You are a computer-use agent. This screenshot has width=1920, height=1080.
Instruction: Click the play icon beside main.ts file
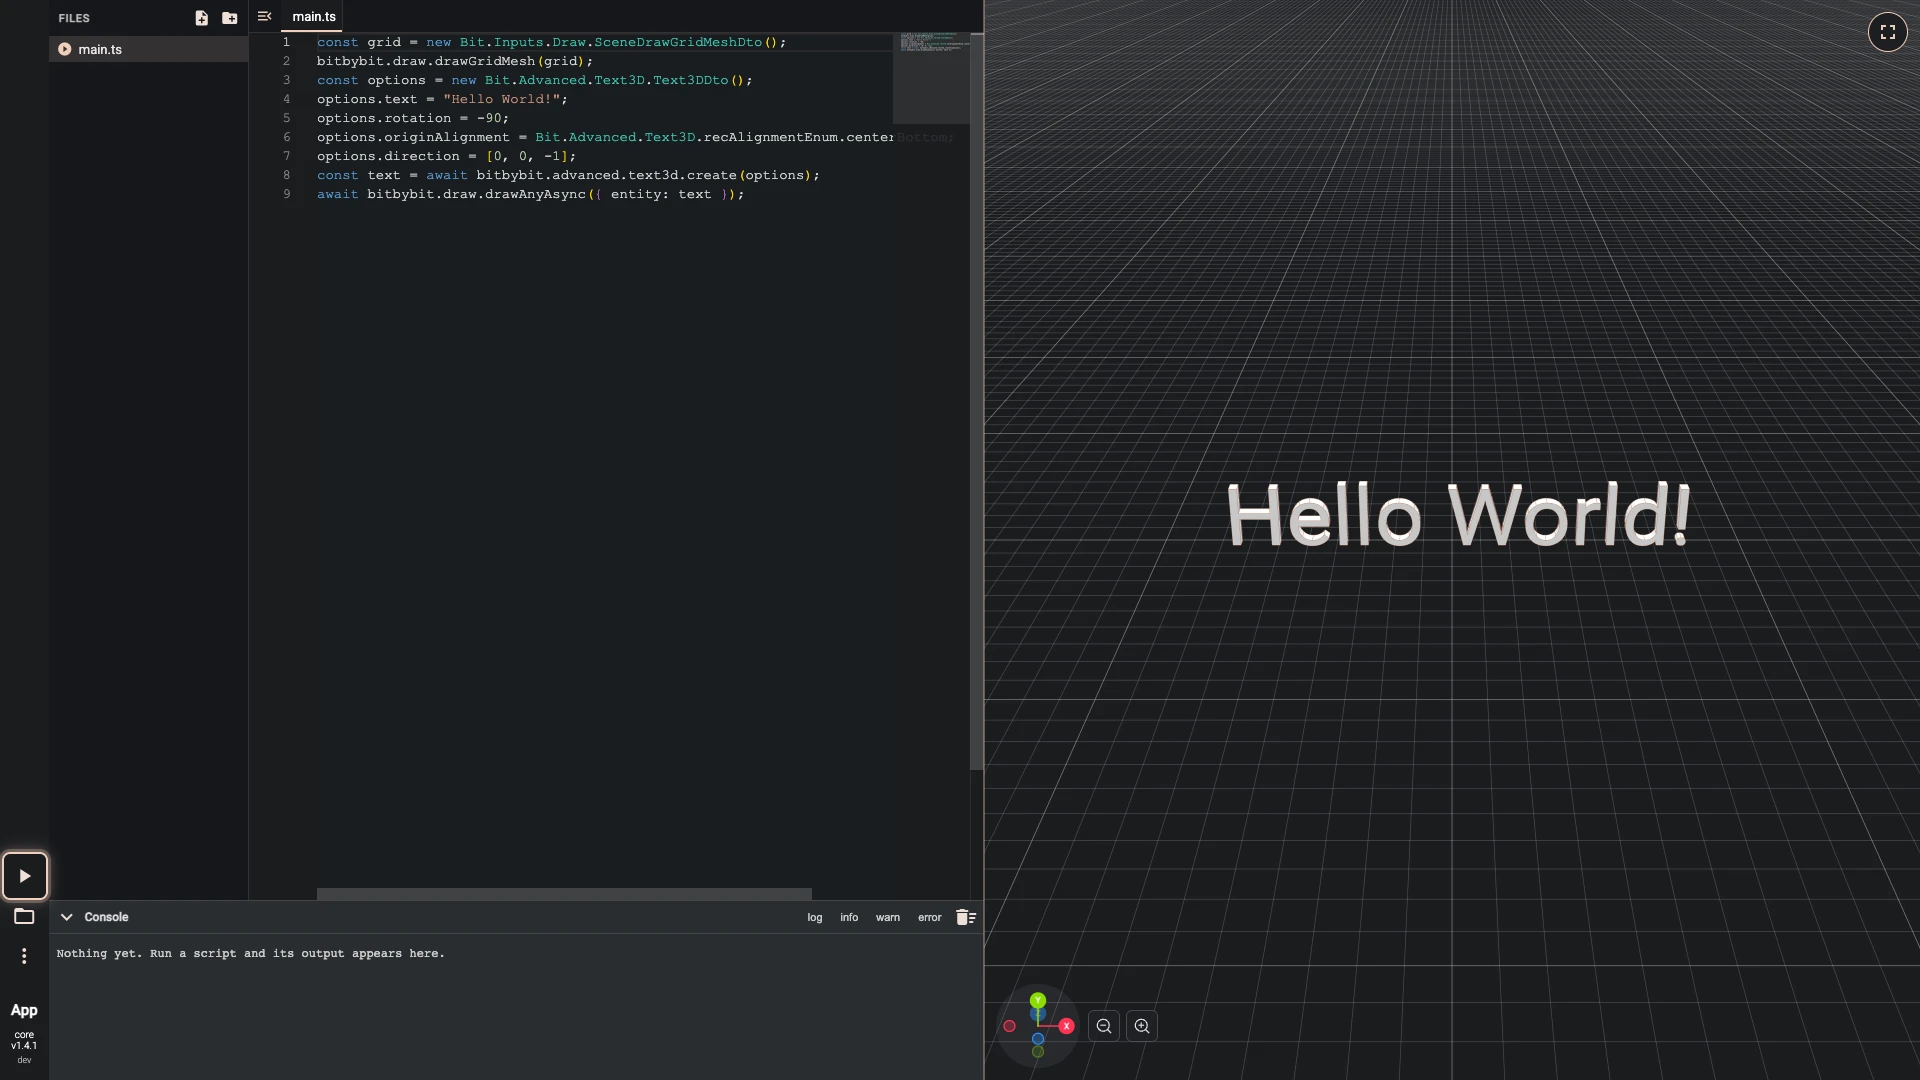point(65,49)
